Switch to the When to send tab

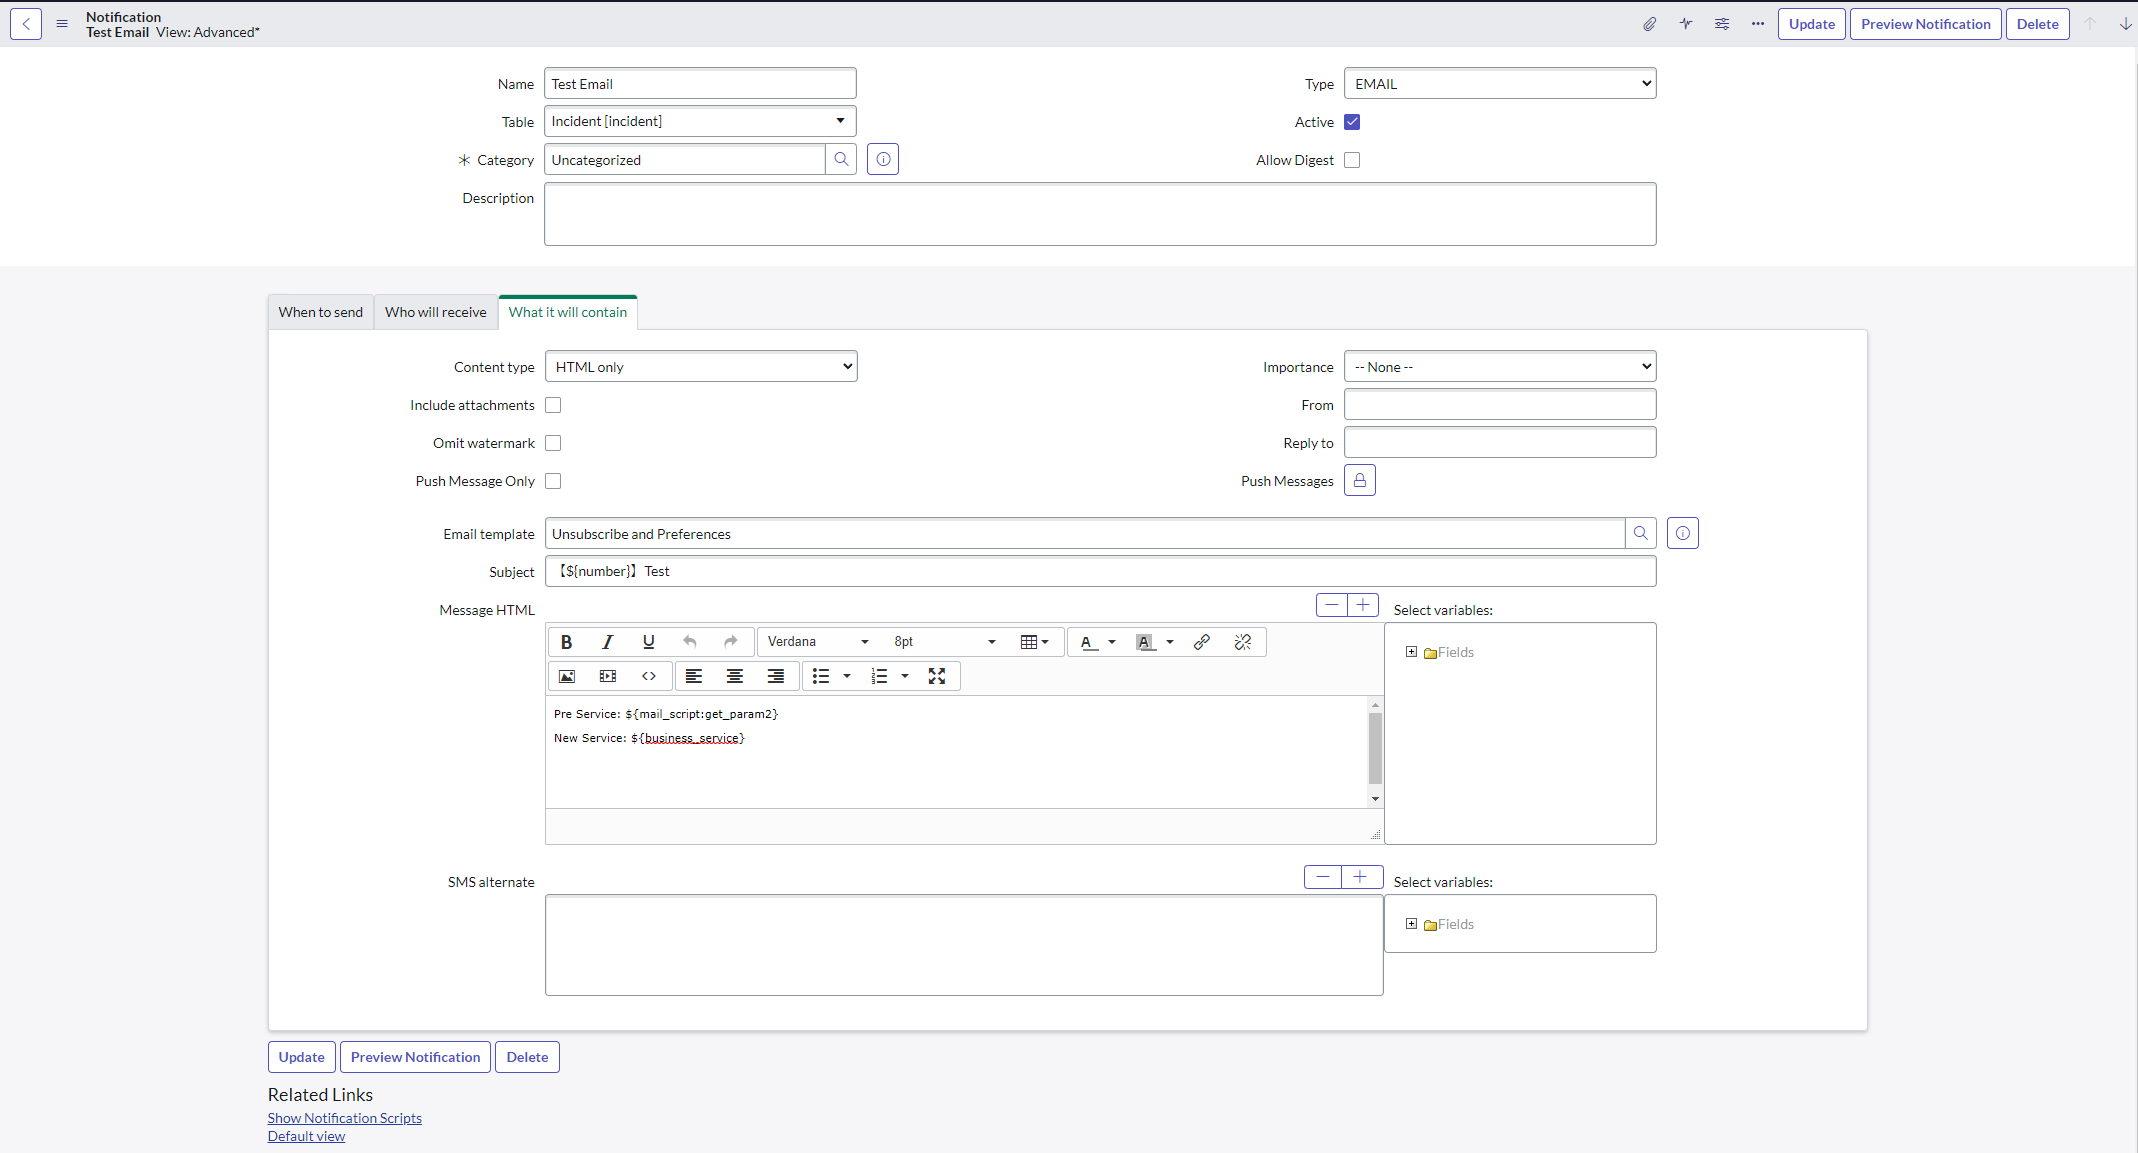pyautogui.click(x=320, y=312)
